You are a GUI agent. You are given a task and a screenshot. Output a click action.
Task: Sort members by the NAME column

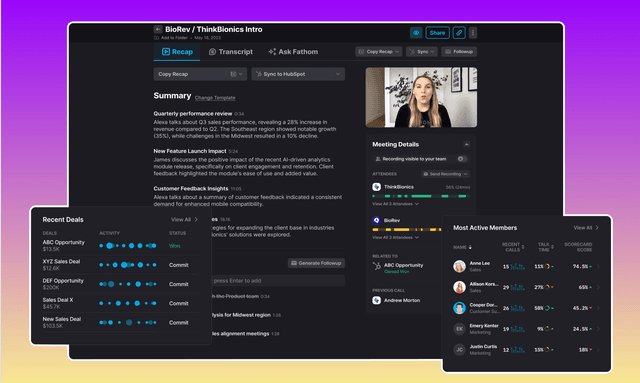click(462, 247)
